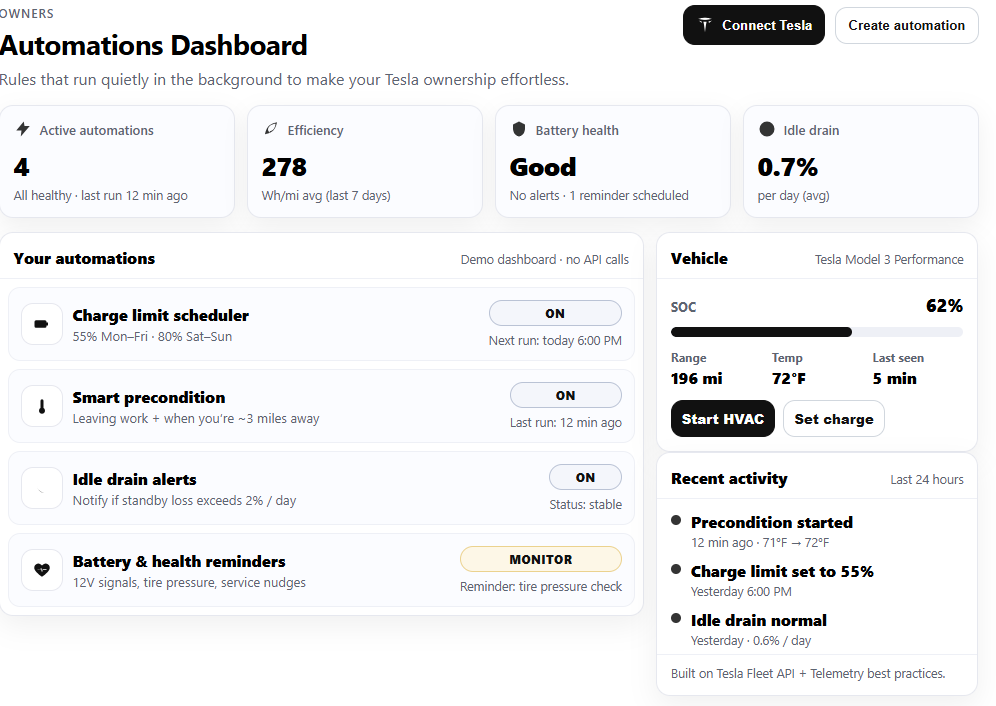The width and height of the screenshot is (996, 706).
Task: Toggle Idle drain alerts
Action: pyautogui.click(x=585, y=476)
